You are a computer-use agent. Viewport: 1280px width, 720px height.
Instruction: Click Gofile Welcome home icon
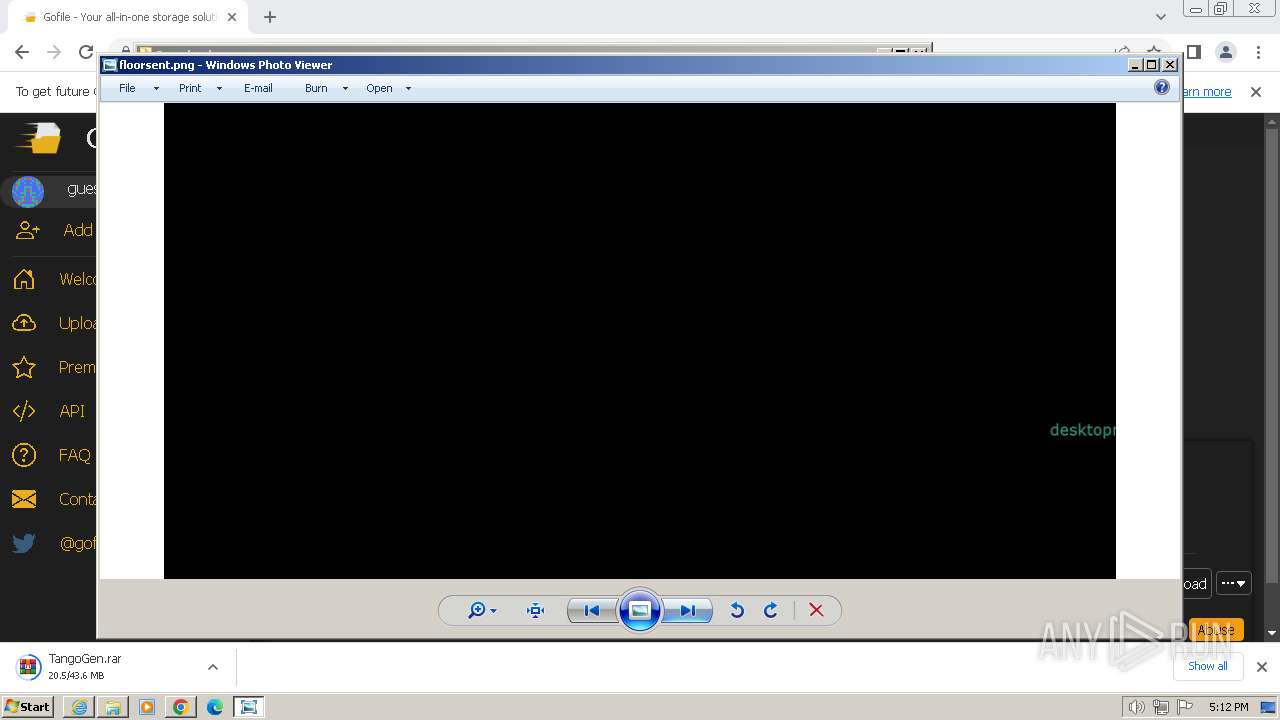(x=24, y=279)
